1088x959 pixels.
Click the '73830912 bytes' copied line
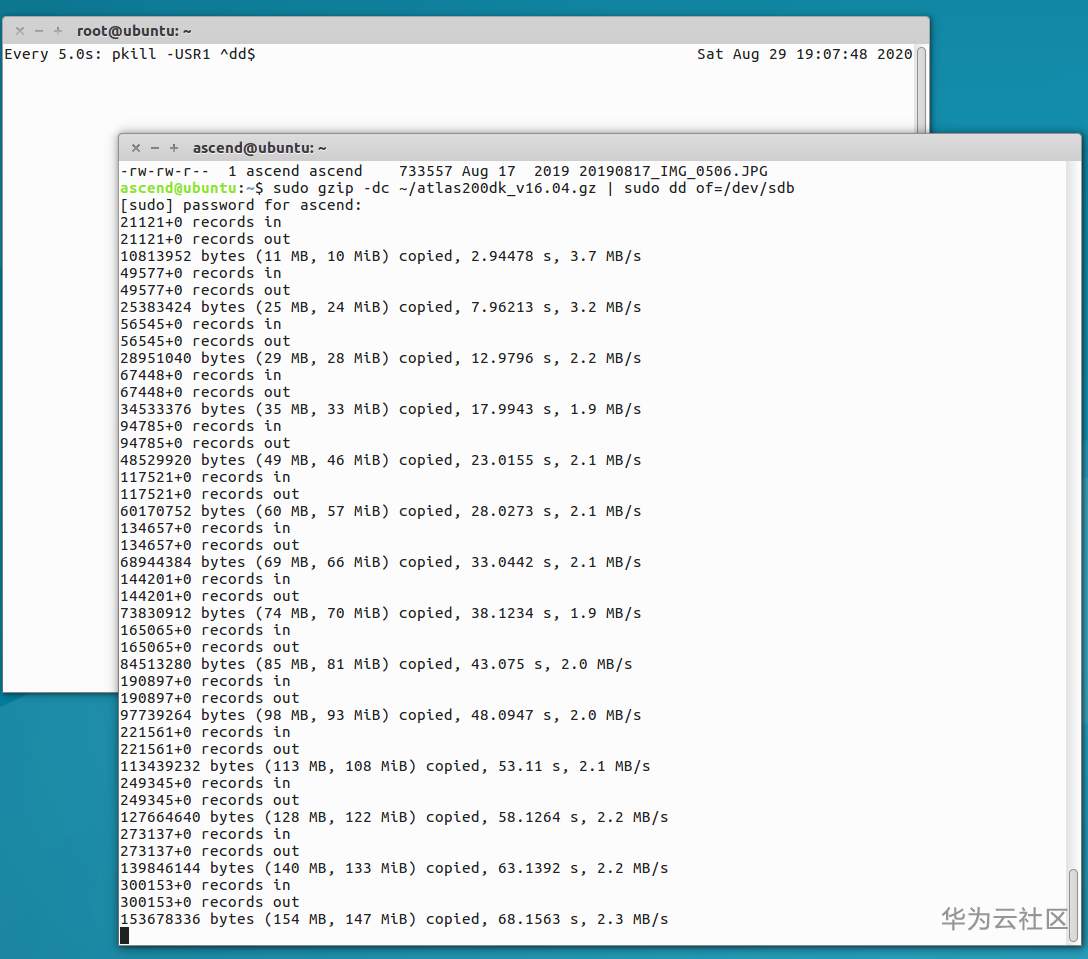[x=380, y=613]
